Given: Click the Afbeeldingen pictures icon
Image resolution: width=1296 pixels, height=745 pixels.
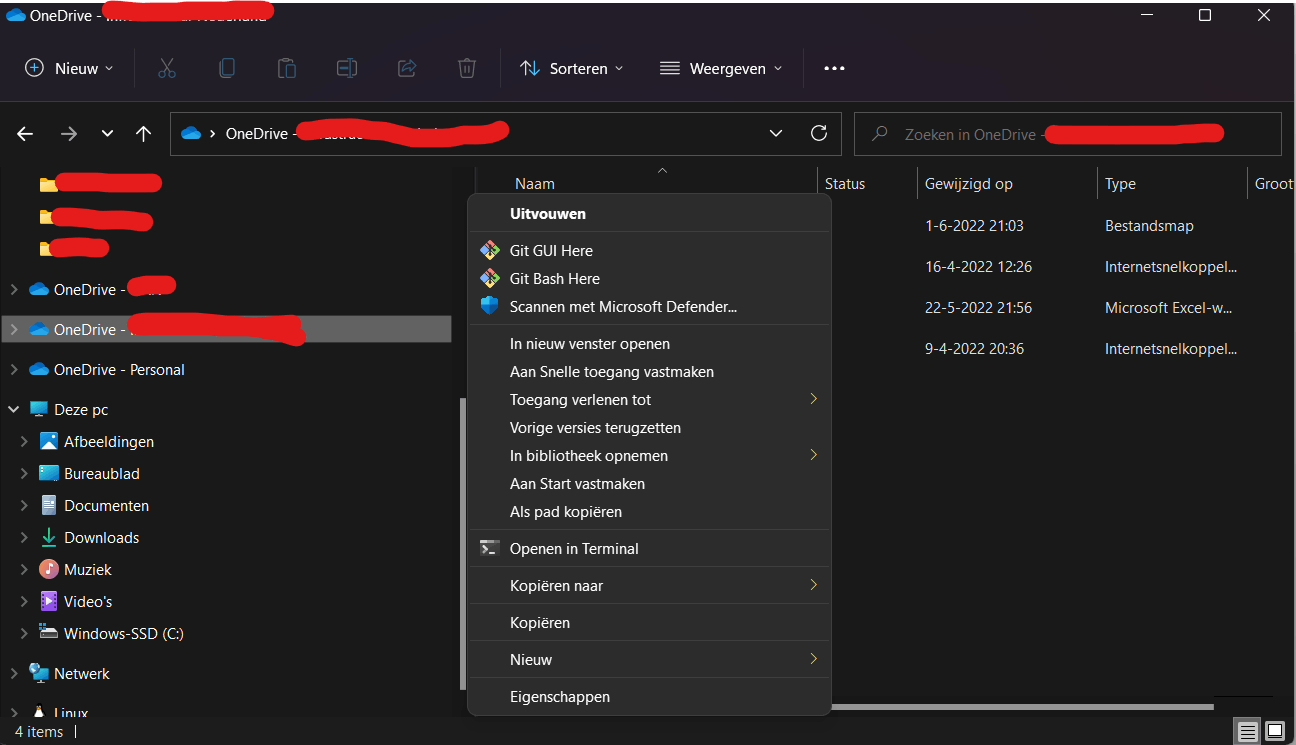Looking at the screenshot, I should [48, 441].
